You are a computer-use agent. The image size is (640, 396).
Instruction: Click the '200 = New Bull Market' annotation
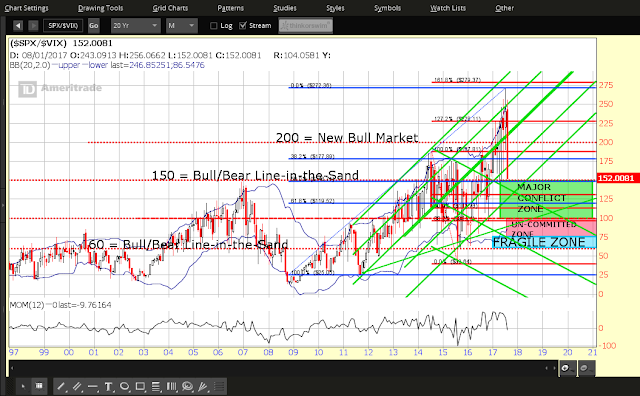point(347,138)
